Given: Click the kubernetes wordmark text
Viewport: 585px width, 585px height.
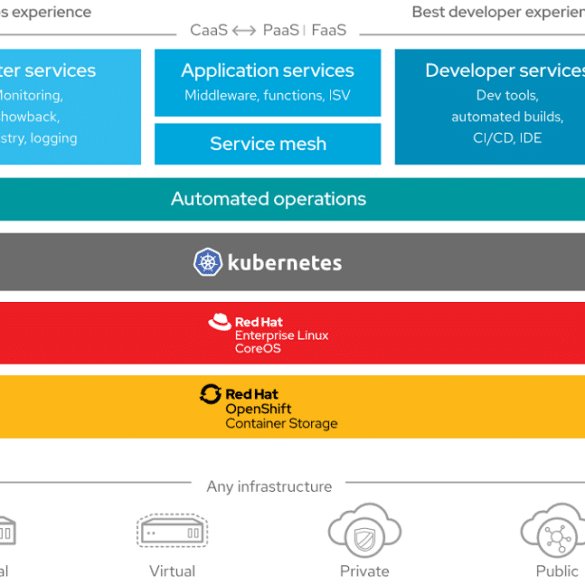Looking at the screenshot, I should point(285,263).
